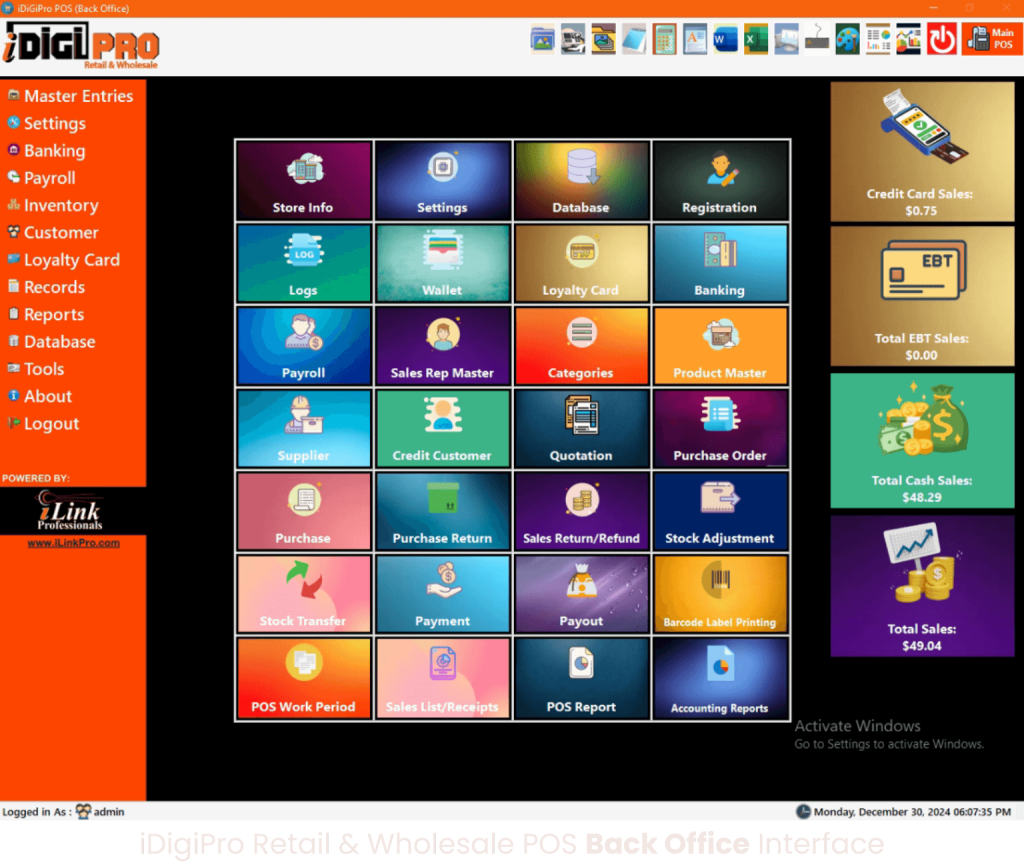This screenshot has width=1024, height=867.
Task: Open the Reports sidebar menu
Action: pos(46,315)
